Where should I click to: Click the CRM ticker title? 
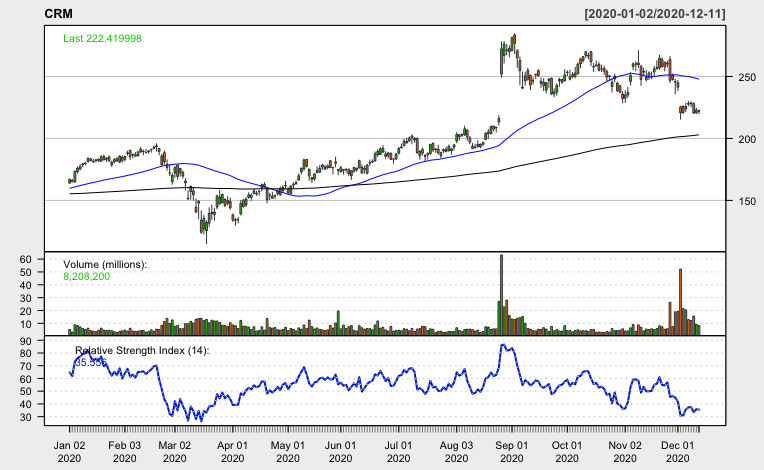tap(58, 14)
